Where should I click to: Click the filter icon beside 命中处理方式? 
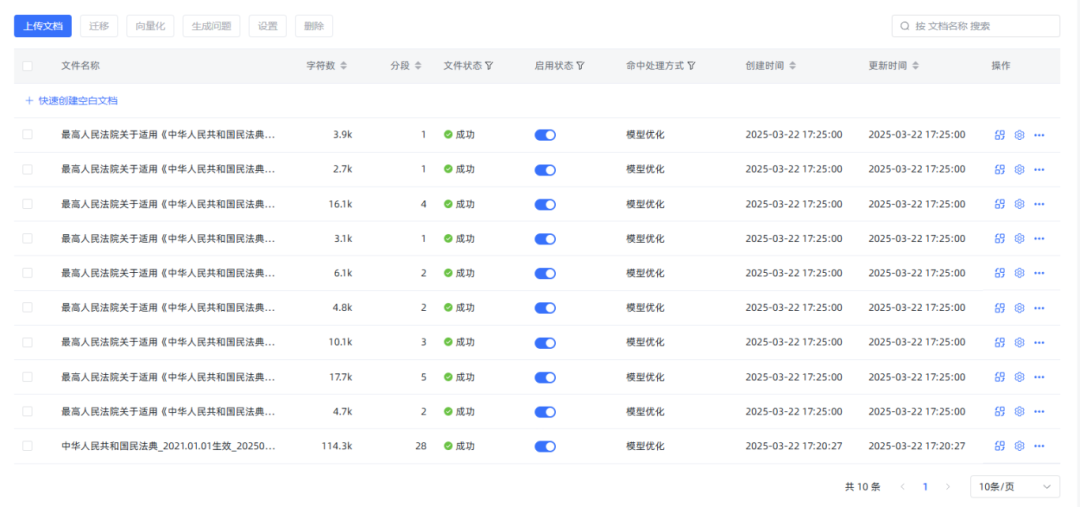pos(691,65)
